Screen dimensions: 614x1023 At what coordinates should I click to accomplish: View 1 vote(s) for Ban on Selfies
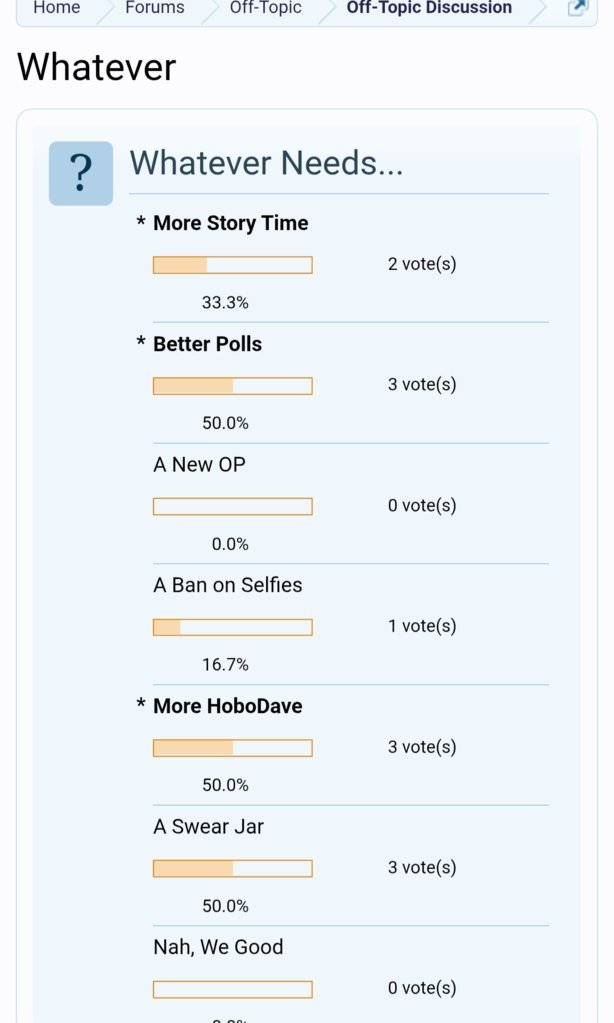[x=422, y=626]
